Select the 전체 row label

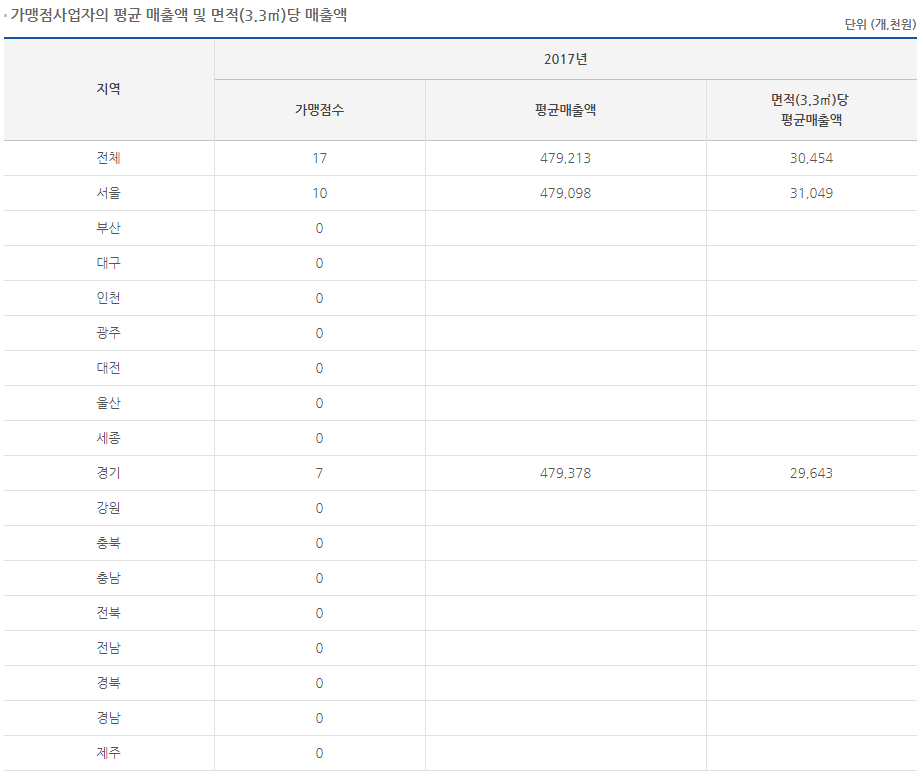tap(108, 158)
